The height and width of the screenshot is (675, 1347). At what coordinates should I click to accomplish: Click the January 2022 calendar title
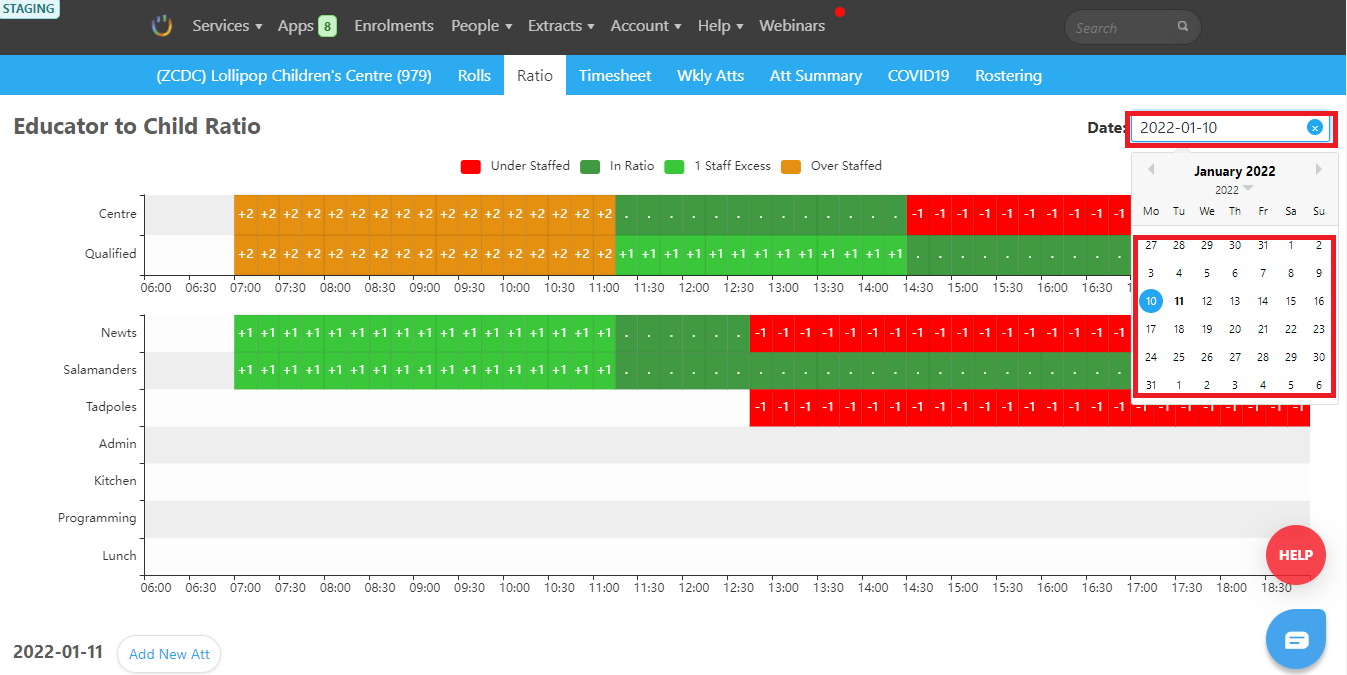[1234, 171]
